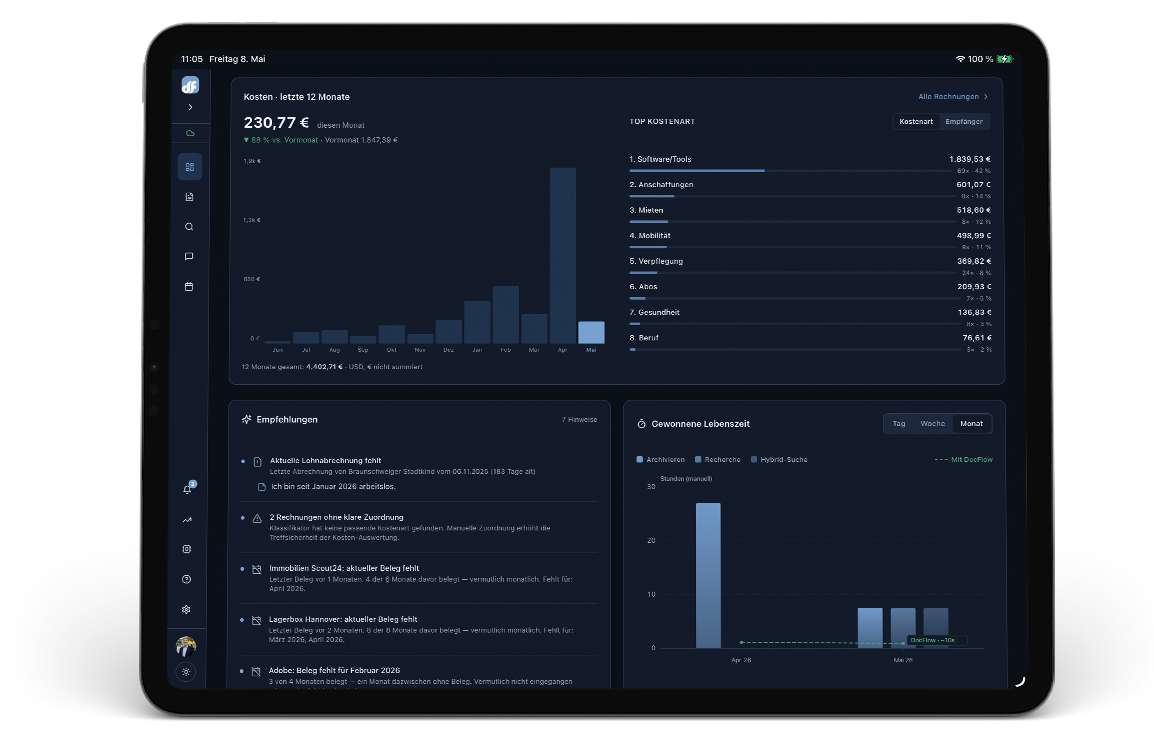1154x746 pixels.
Task: Switch to the 'Empfänger' segment
Action: [963, 122]
